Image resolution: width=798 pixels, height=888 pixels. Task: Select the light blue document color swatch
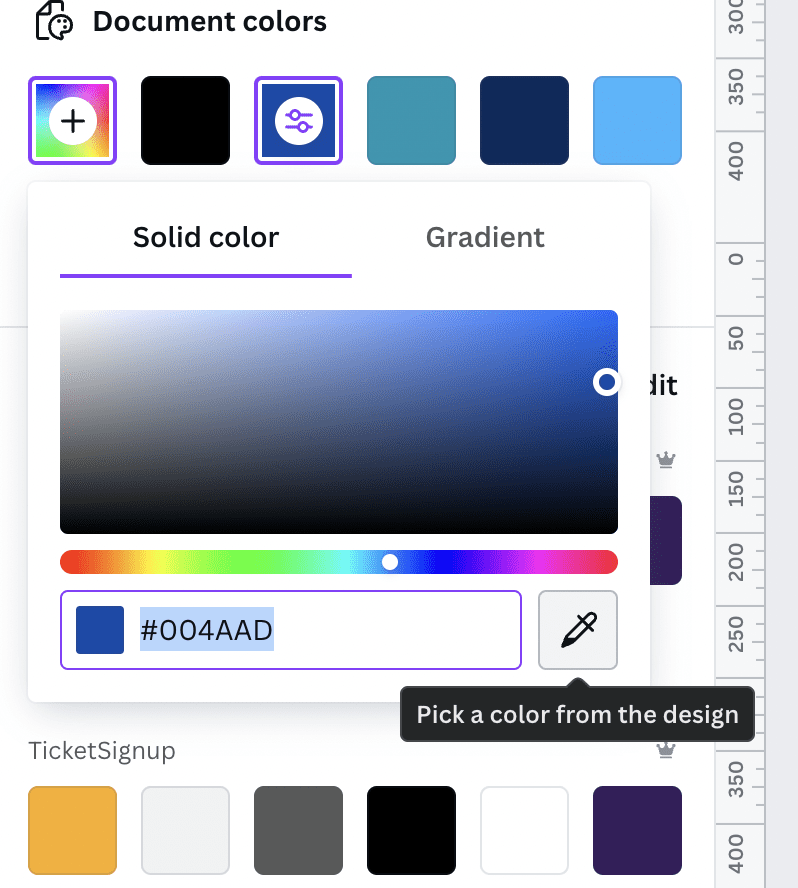(637, 121)
